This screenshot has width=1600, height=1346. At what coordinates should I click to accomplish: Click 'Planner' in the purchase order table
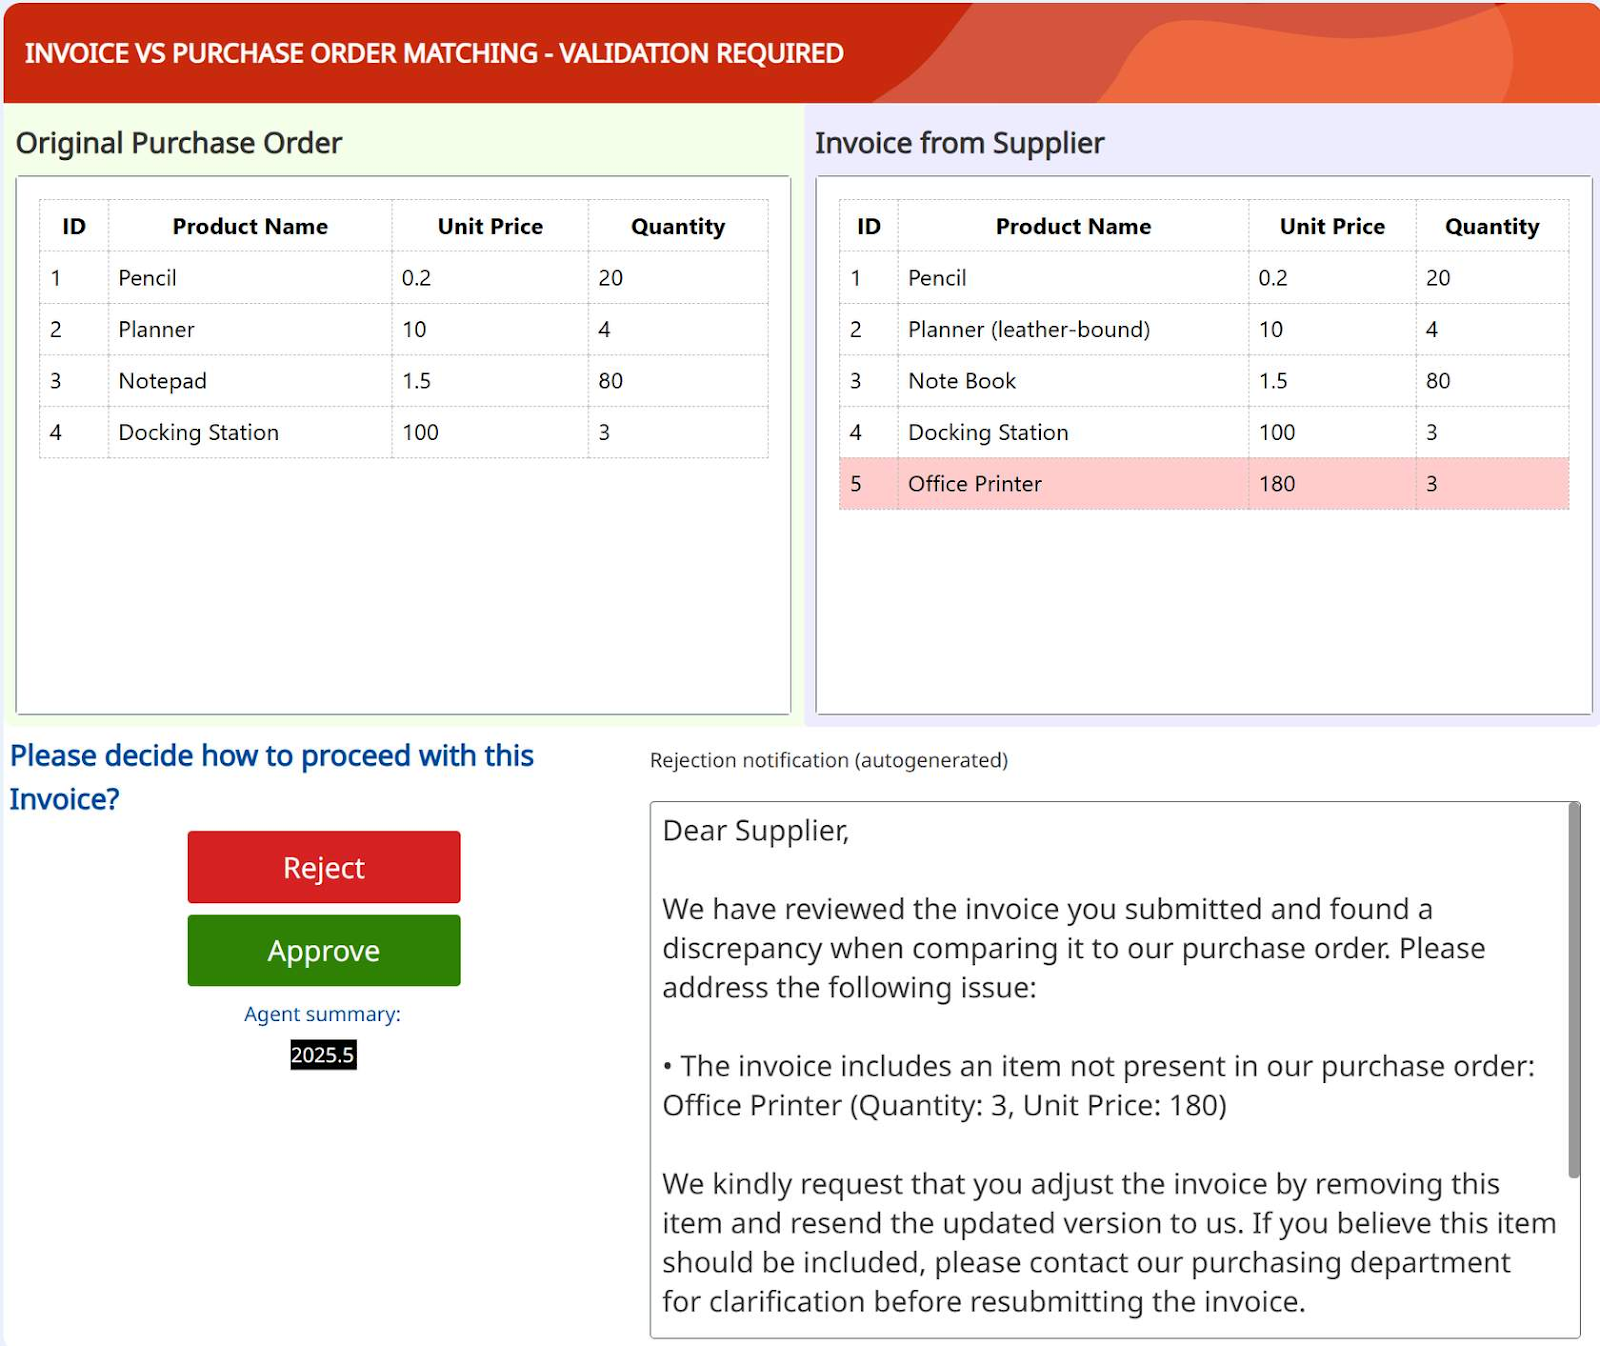[156, 329]
